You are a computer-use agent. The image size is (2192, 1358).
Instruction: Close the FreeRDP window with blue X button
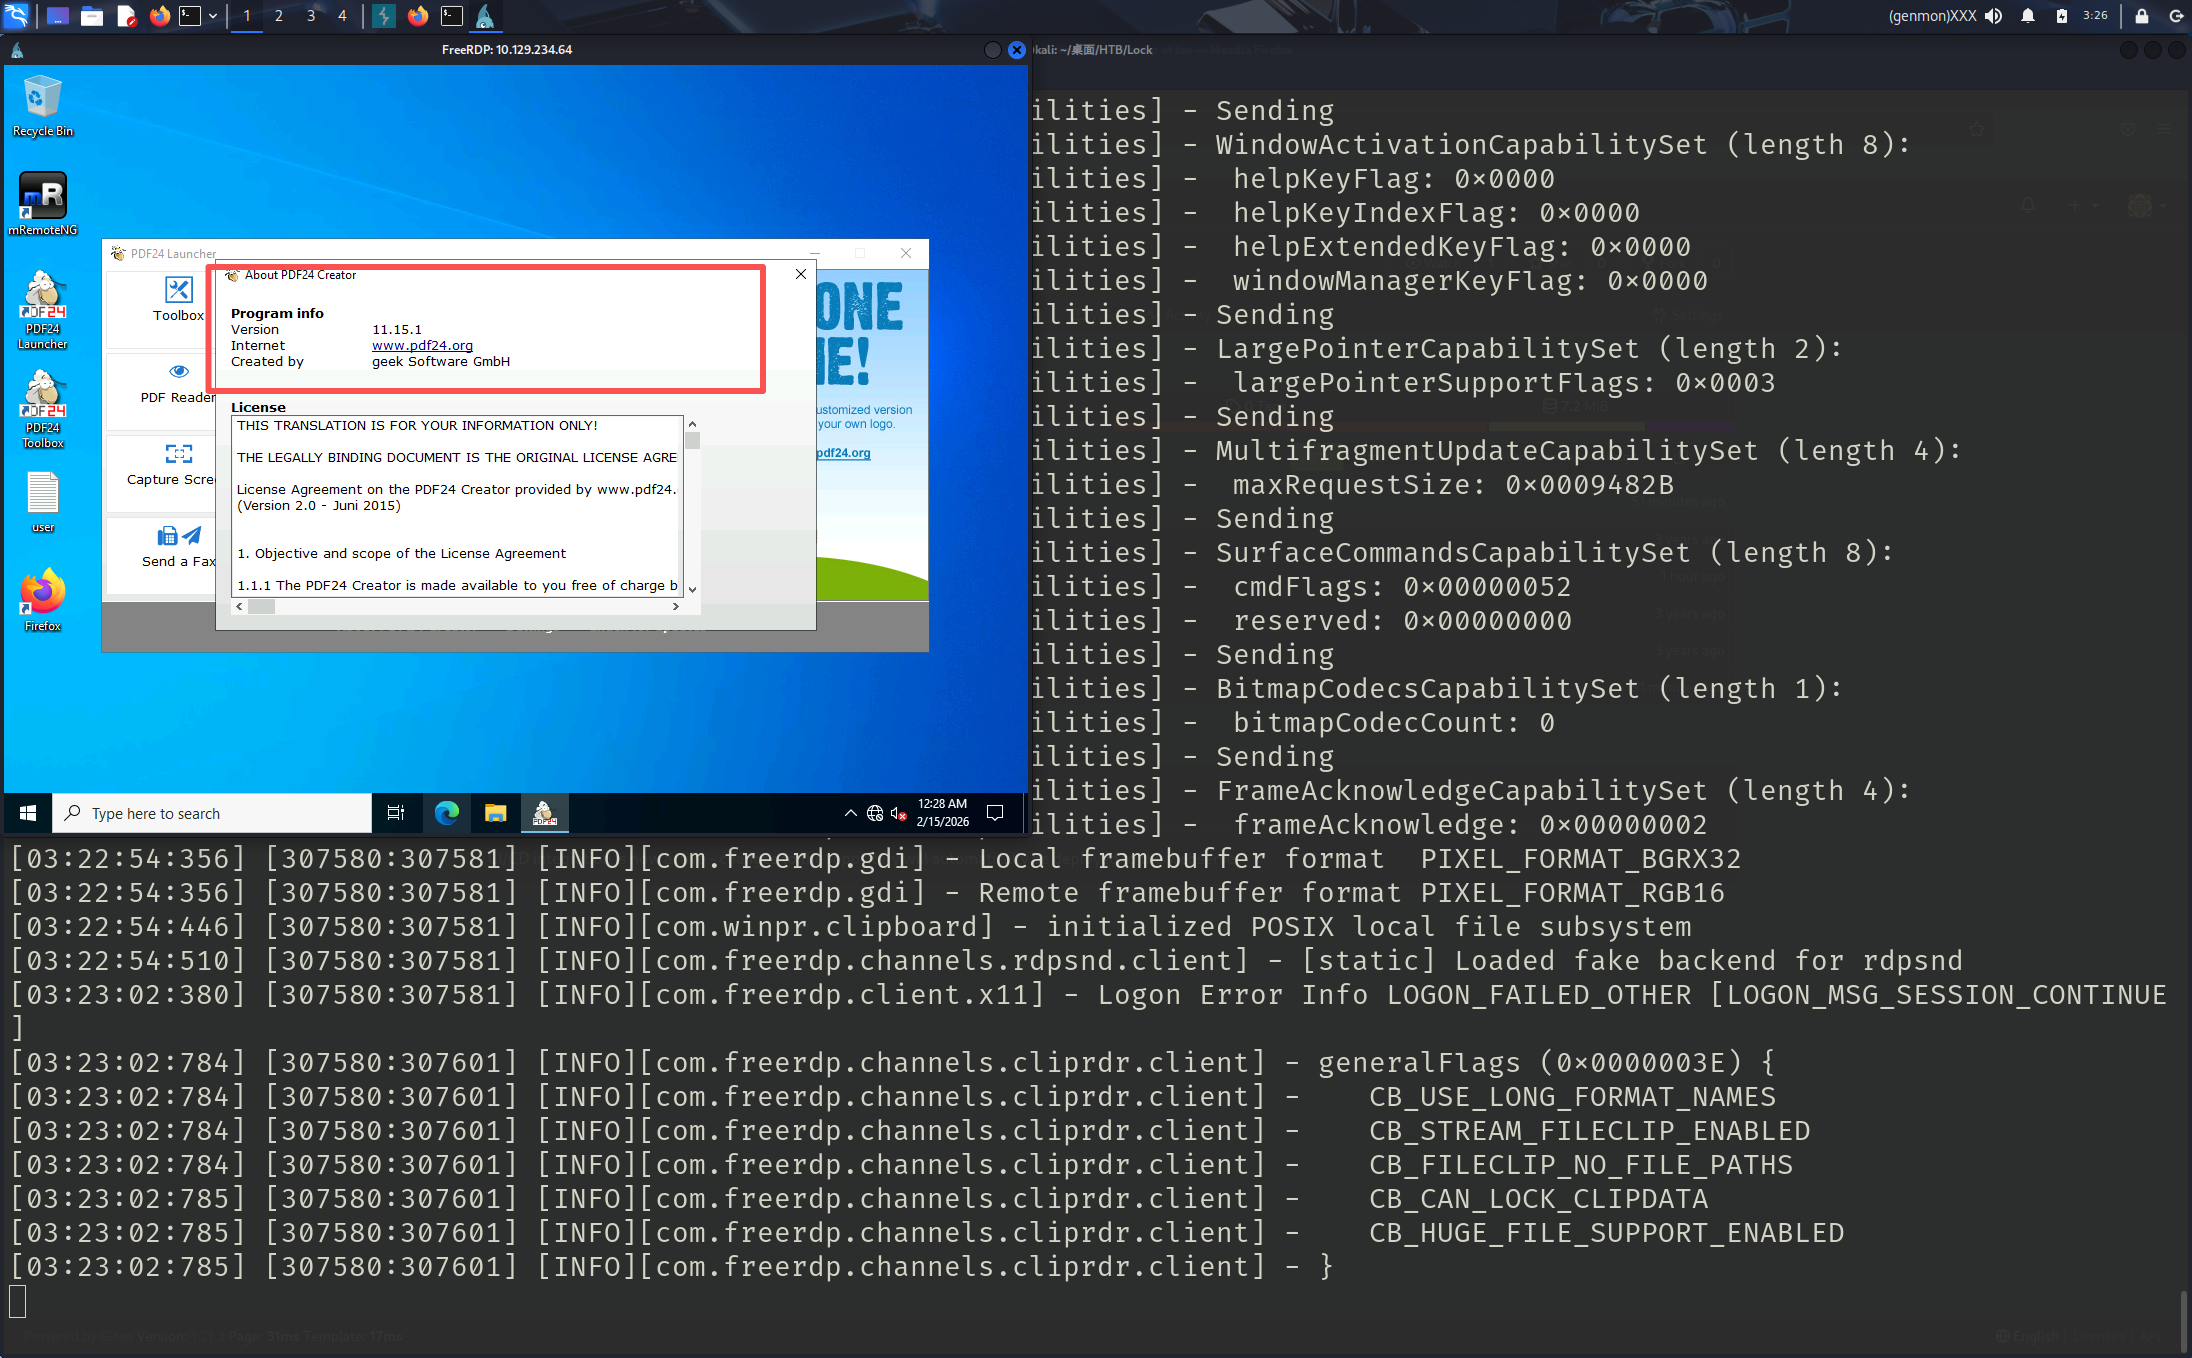point(1017,50)
